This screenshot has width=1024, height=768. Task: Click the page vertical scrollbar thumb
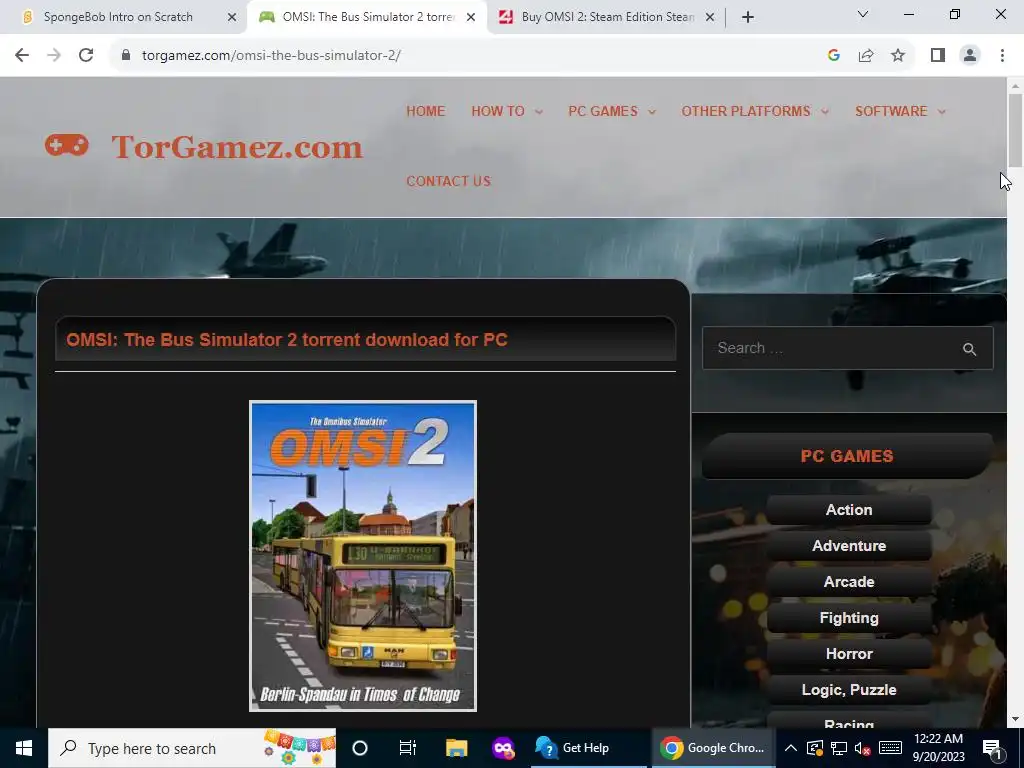[x=1015, y=131]
